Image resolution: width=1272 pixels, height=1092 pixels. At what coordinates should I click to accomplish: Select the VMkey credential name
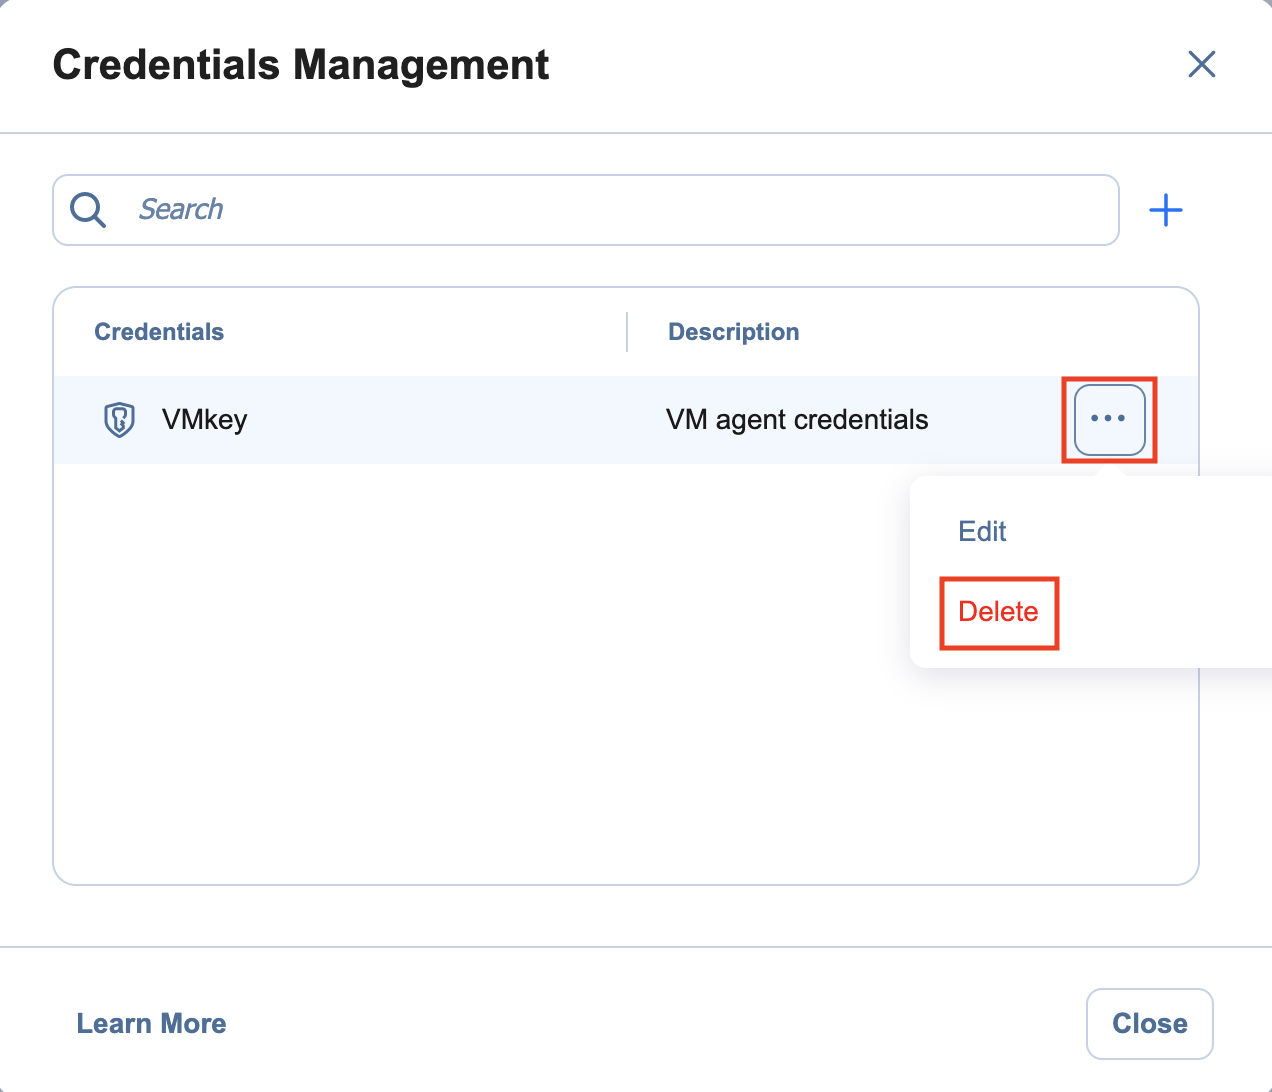pos(205,419)
